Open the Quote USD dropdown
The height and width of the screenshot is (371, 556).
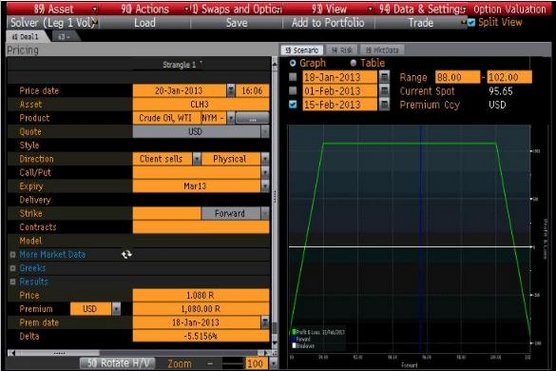click(x=265, y=132)
